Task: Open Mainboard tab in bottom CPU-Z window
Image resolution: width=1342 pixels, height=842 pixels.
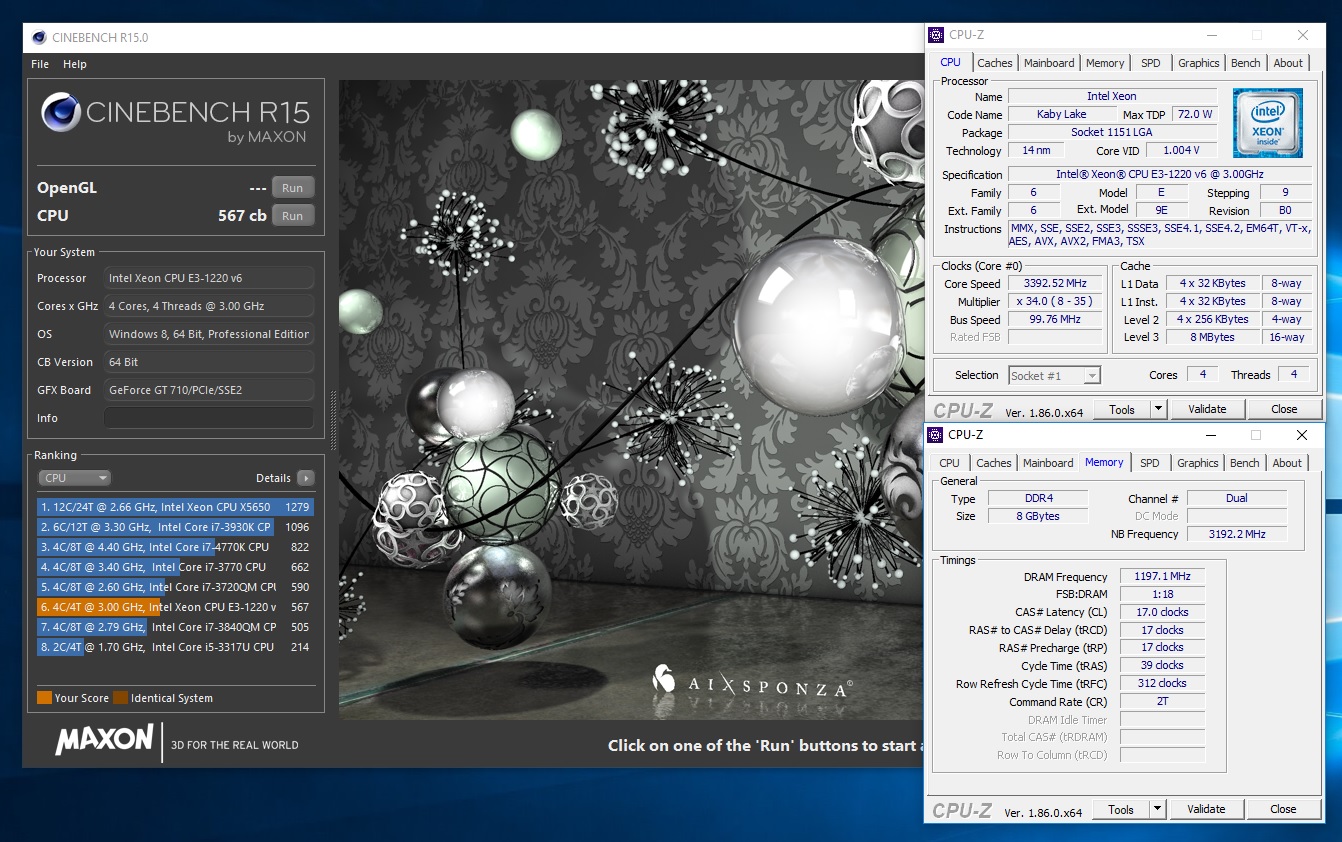Action: 1048,463
